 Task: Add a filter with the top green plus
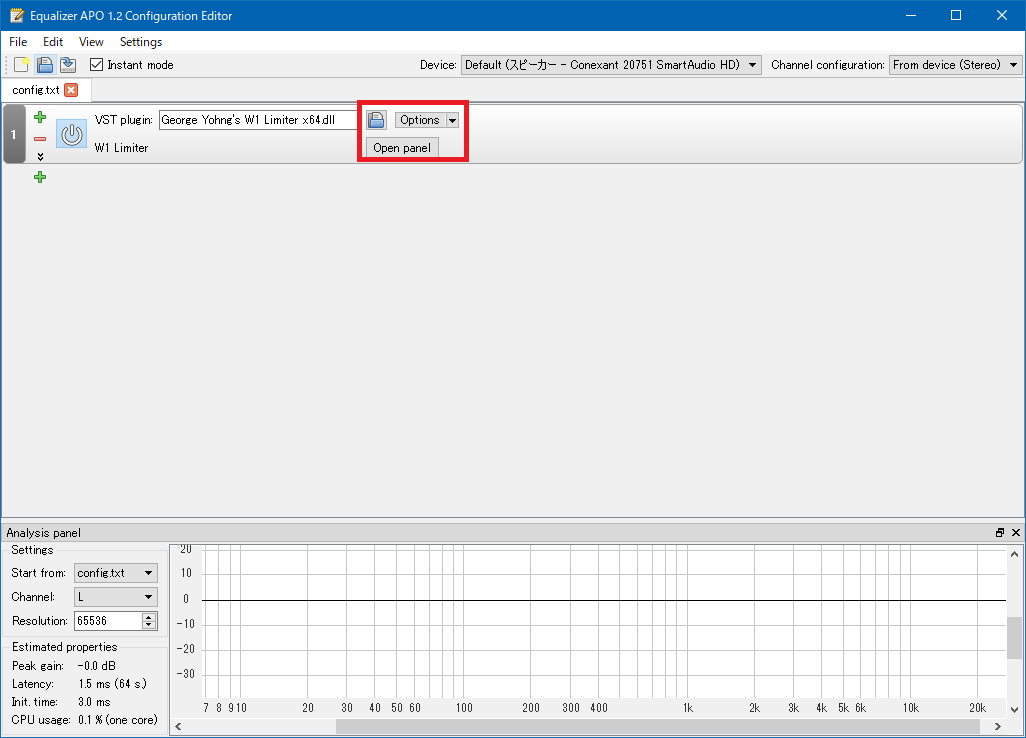coord(40,117)
